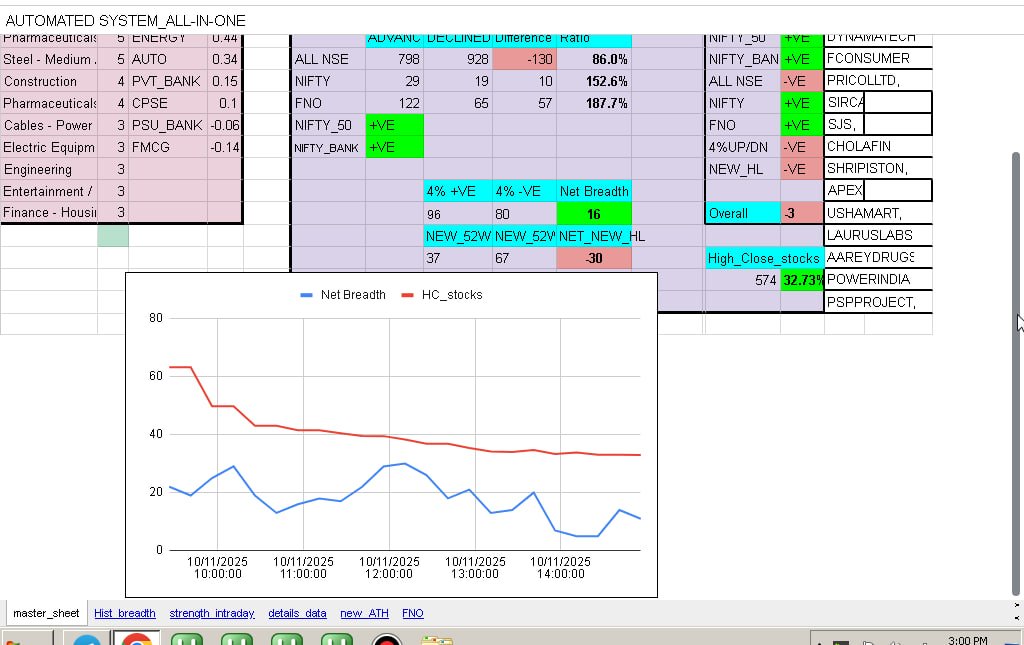Click the PVT_BANK sector cell

[x=168, y=81]
